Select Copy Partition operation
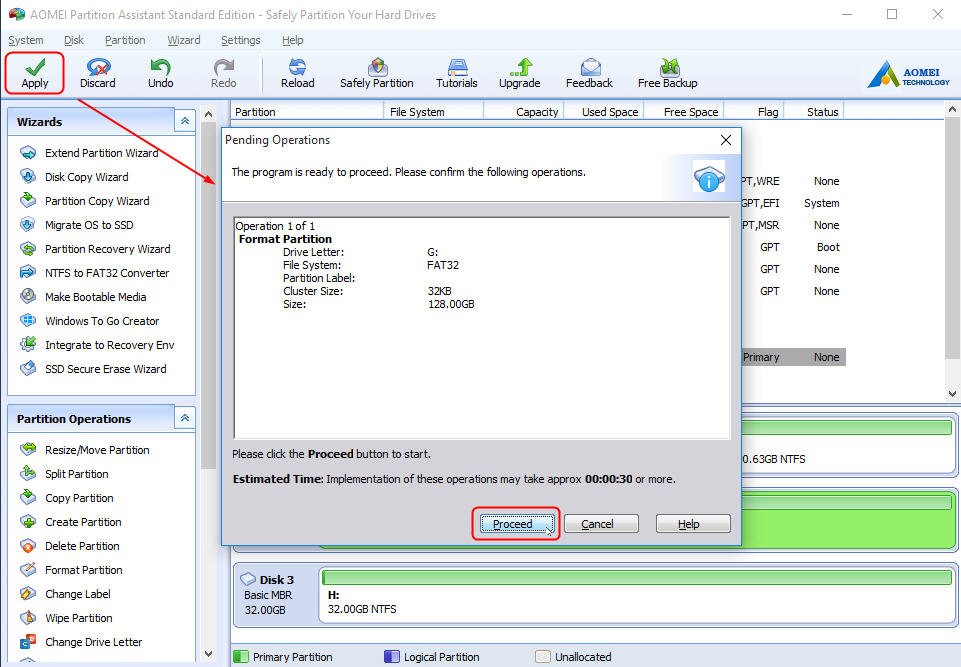The height and width of the screenshot is (667, 961). 67,498
